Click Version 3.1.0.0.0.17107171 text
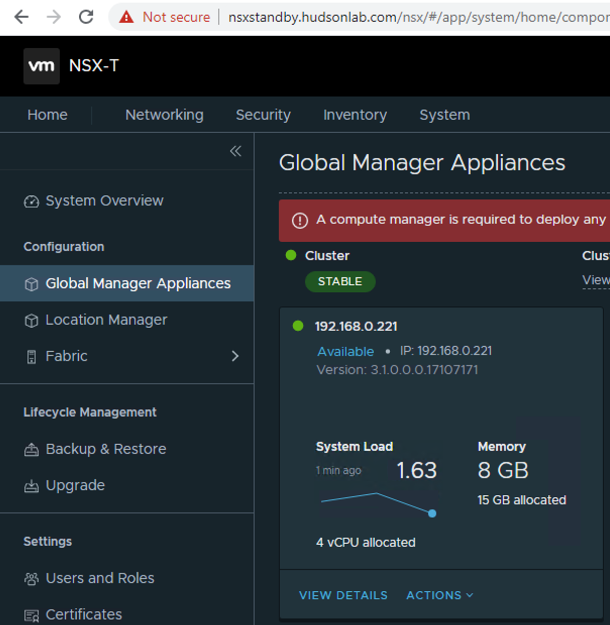Viewport: 610px width, 625px height. pos(397,370)
